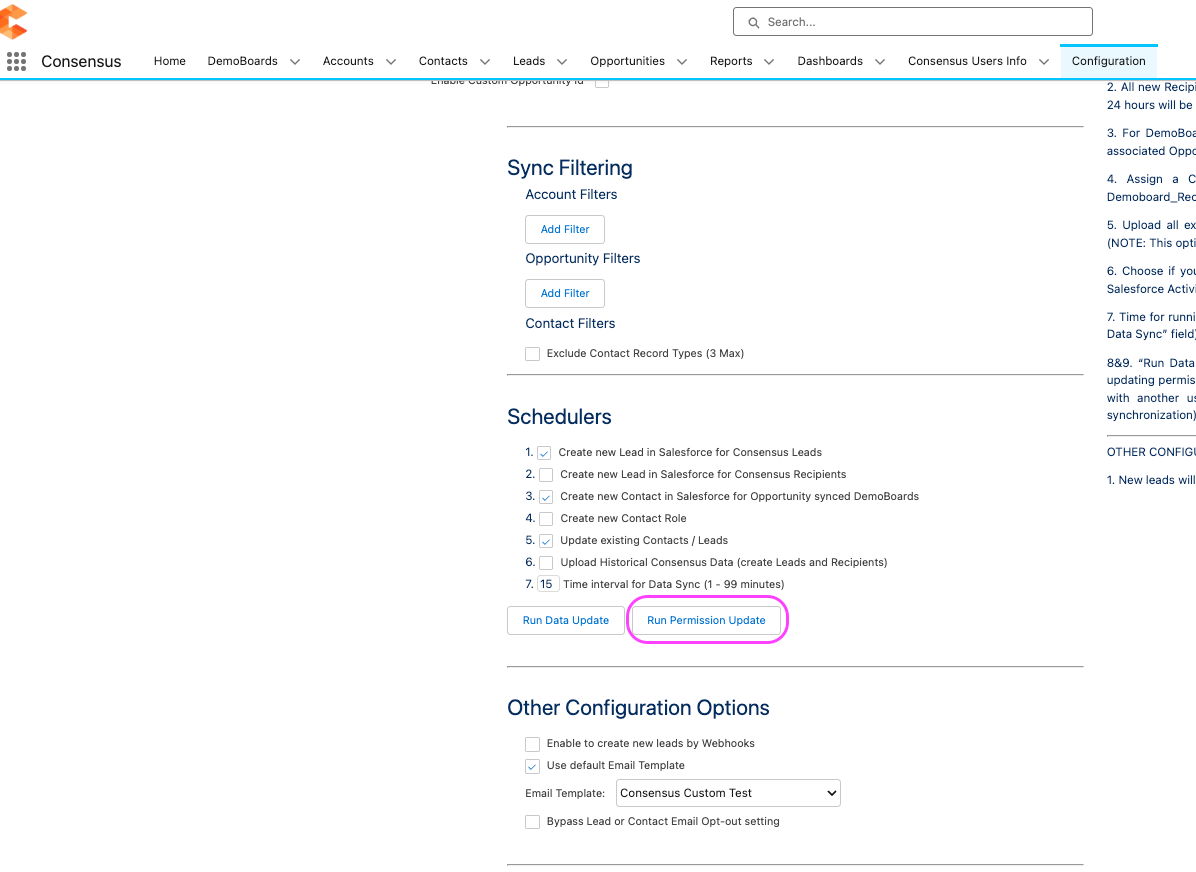Expand the Accounts tab chevron menu

(x=391, y=62)
